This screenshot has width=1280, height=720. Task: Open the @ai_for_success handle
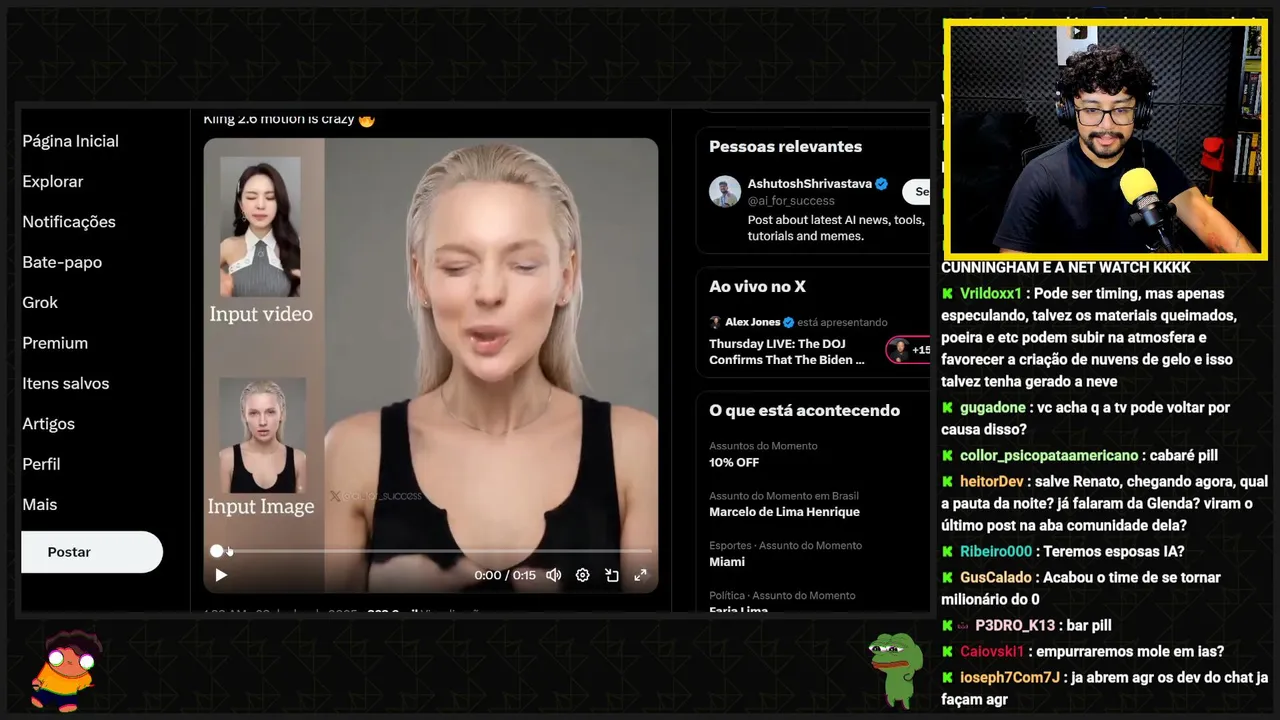coord(791,201)
